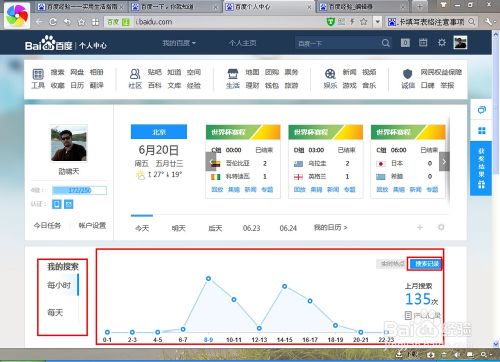Click the second blue certification badge
Image resolution: width=500 pixels, height=362 pixels.
69,204
